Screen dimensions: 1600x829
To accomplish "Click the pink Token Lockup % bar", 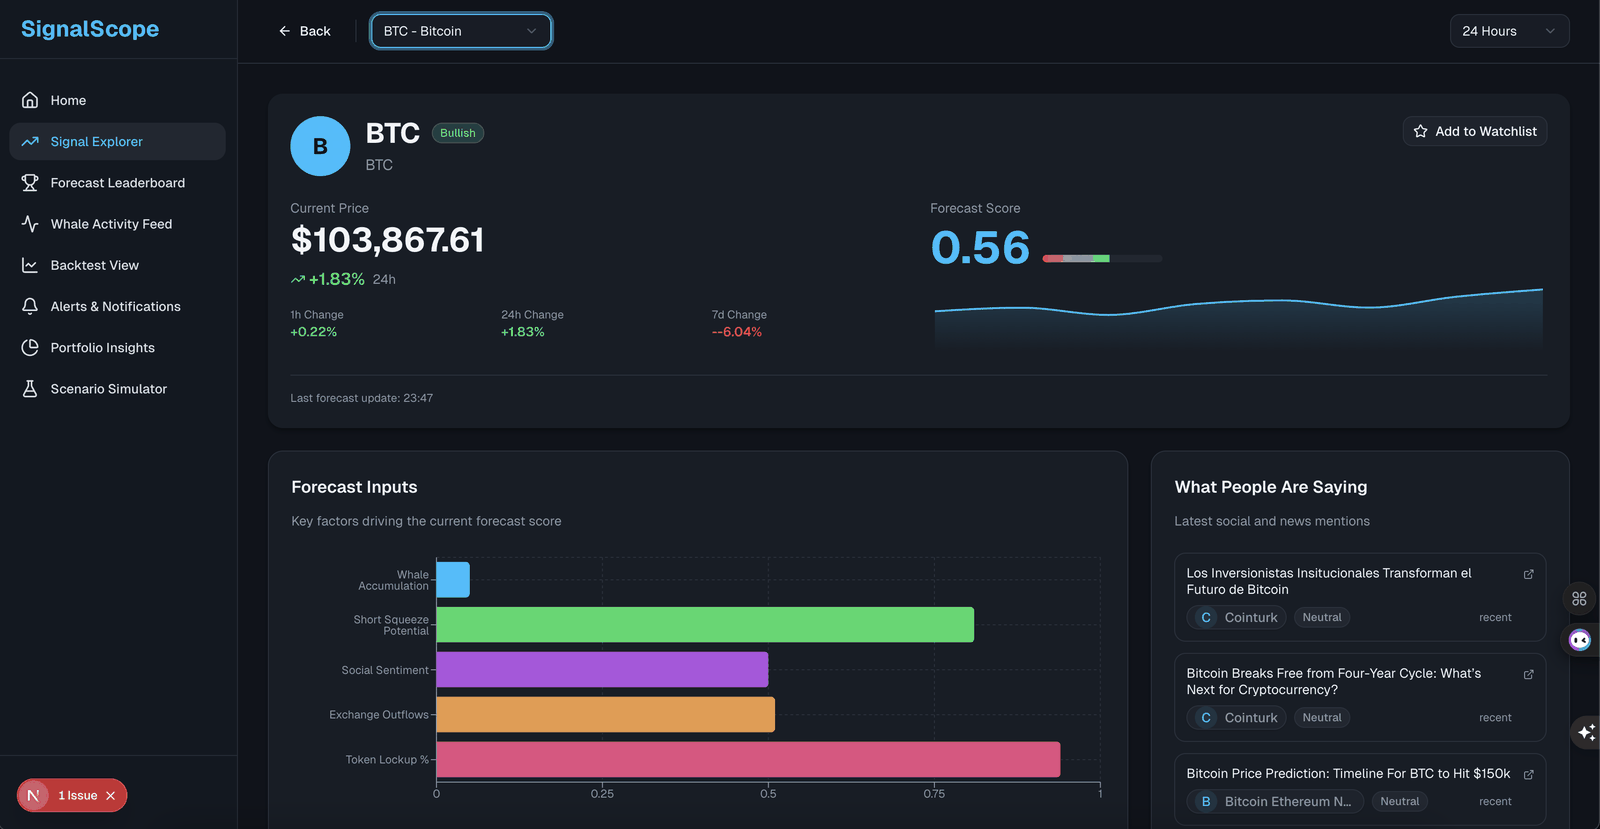I will 748,760.
